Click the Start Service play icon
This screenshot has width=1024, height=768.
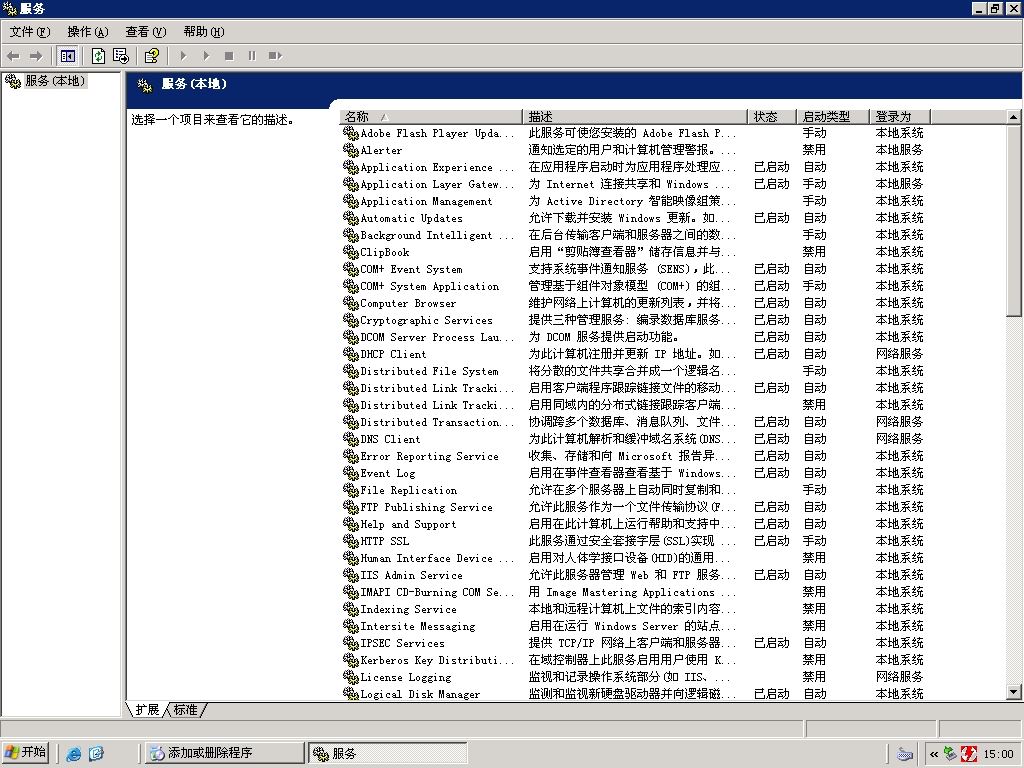(184, 56)
